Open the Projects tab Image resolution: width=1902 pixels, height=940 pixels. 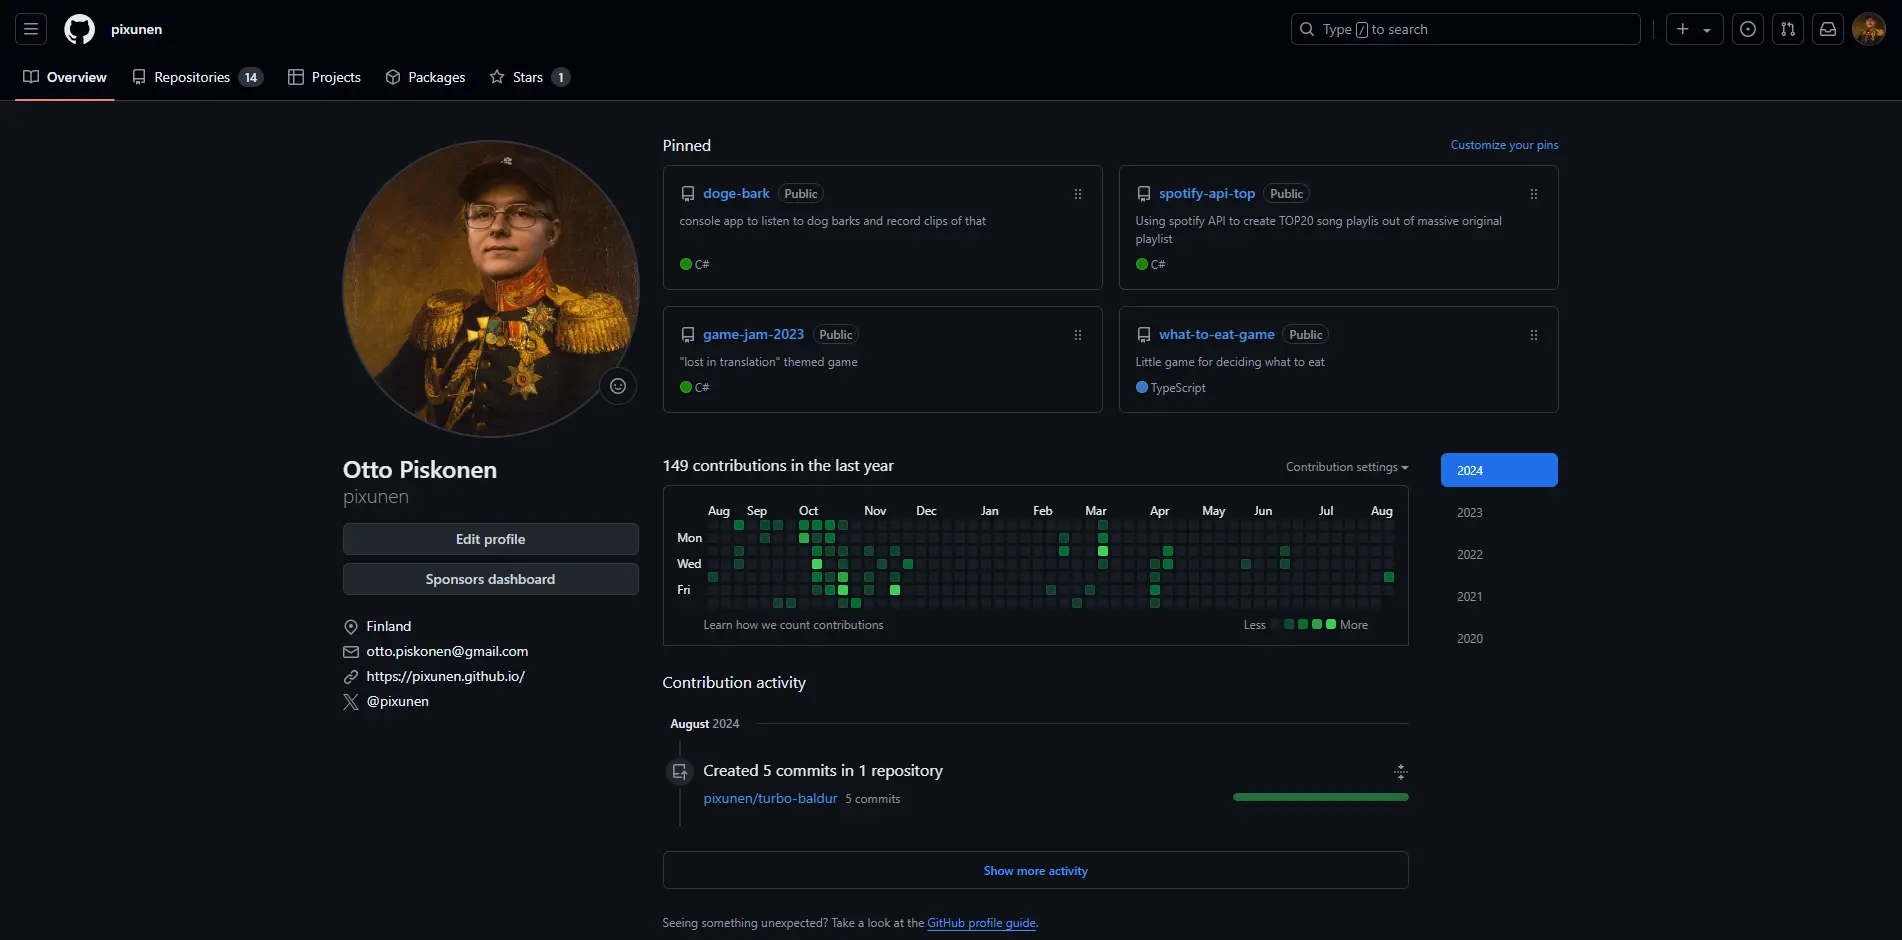324,77
